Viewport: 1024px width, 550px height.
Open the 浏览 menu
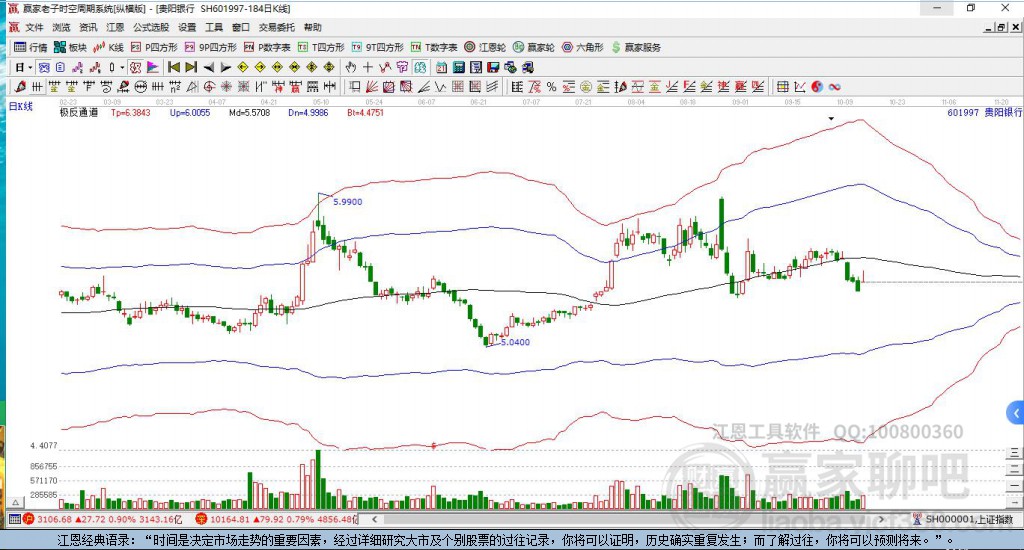(x=61, y=27)
